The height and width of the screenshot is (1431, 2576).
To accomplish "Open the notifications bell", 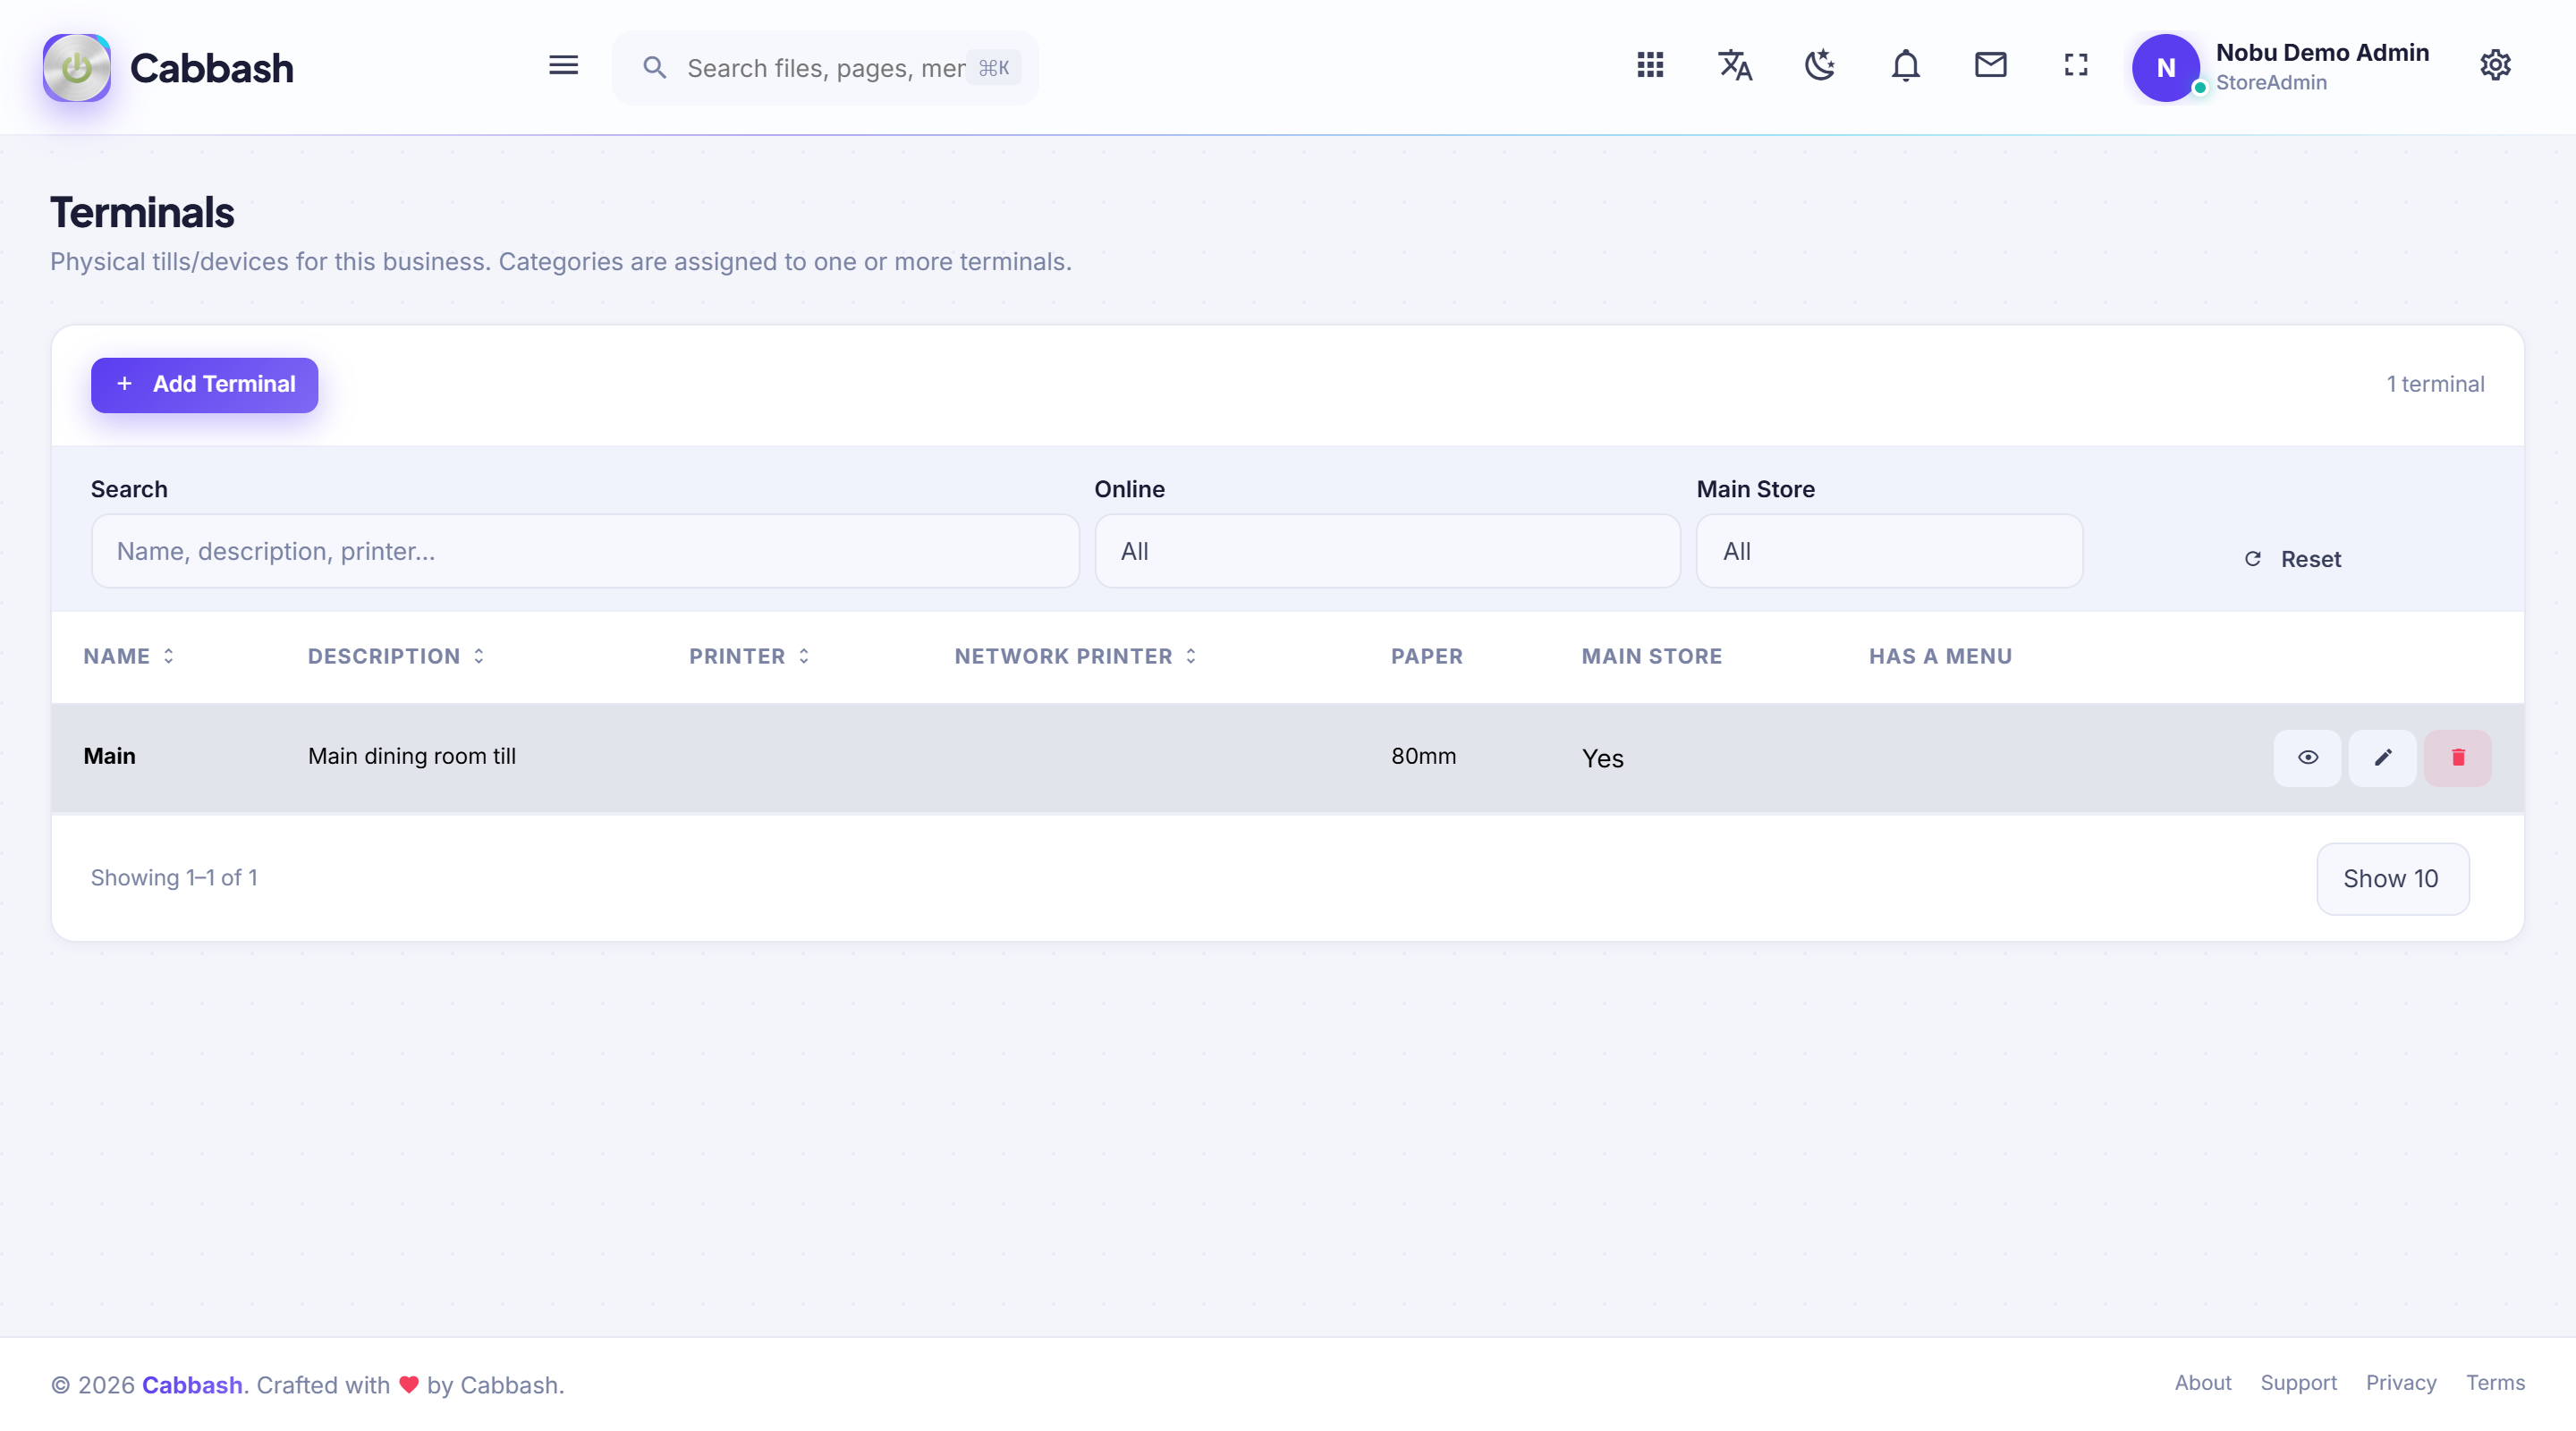I will (x=1905, y=66).
